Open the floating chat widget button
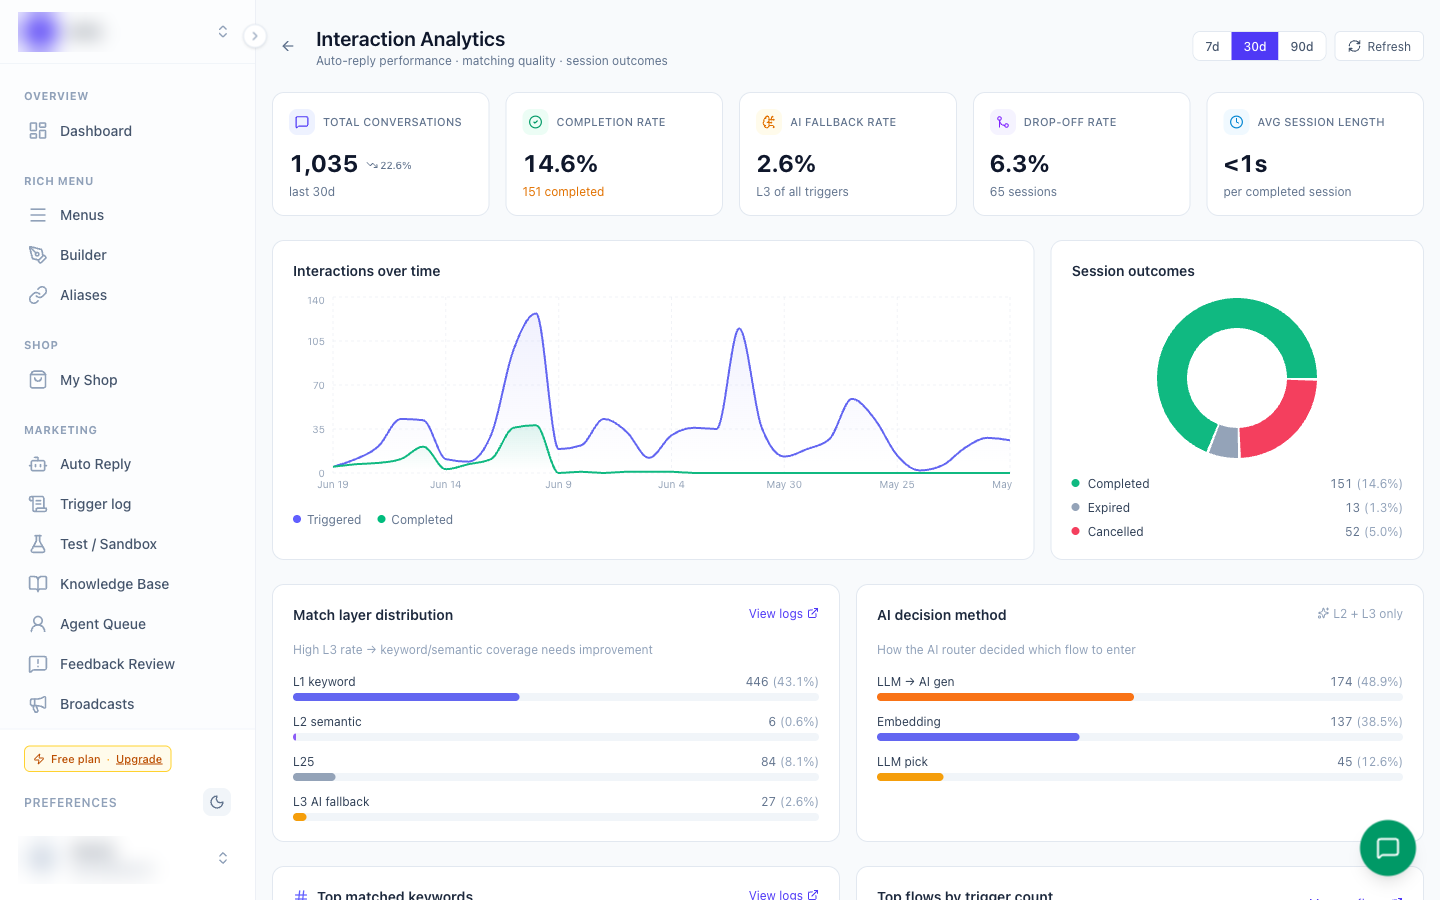The width and height of the screenshot is (1440, 900). (1387, 848)
